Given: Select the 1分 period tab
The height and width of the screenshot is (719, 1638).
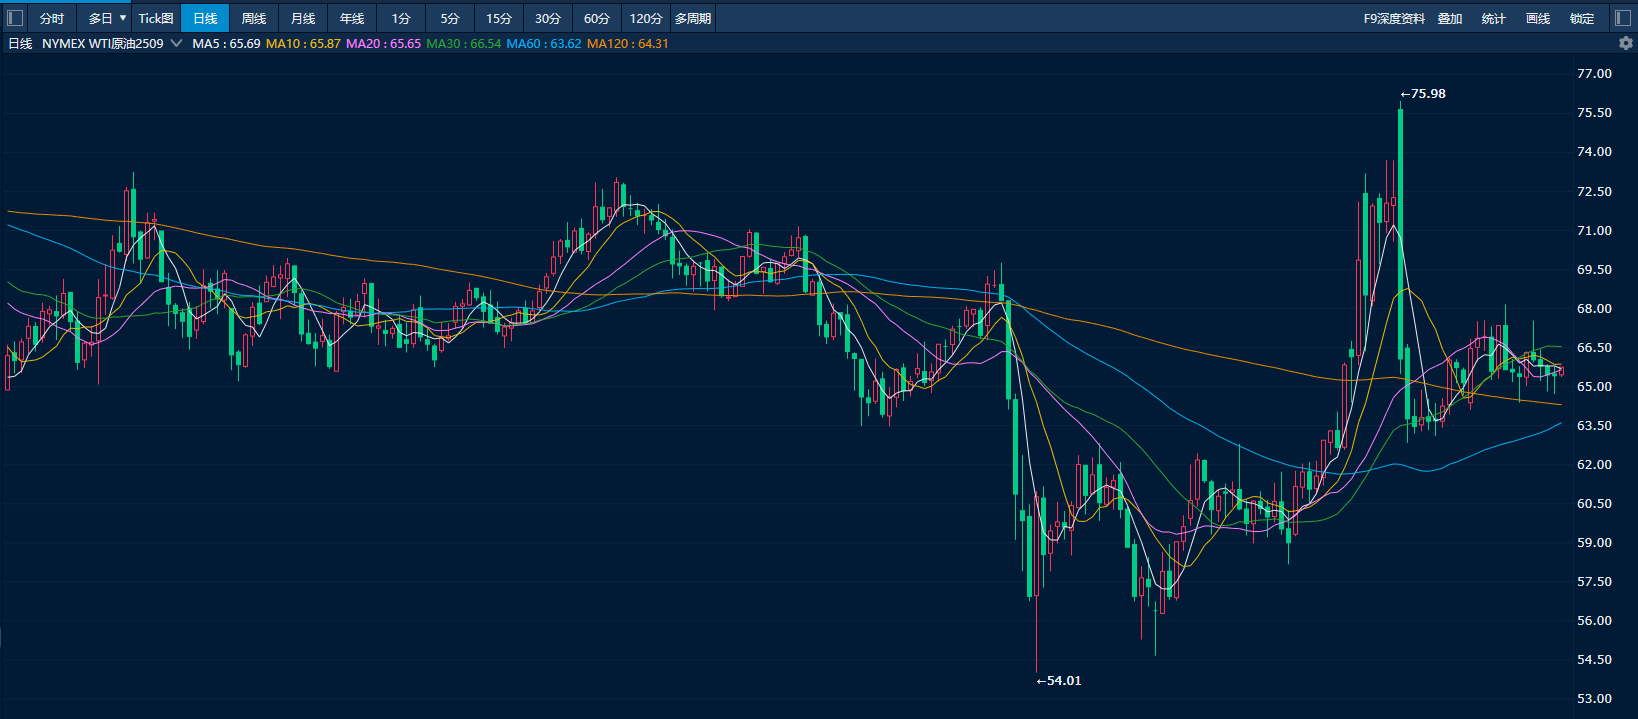Looking at the screenshot, I should pos(401,18).
